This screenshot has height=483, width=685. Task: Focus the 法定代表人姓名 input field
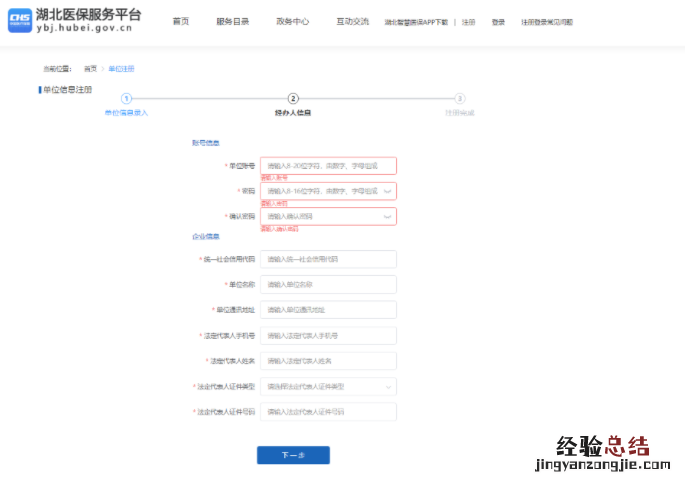coord(328,361)
